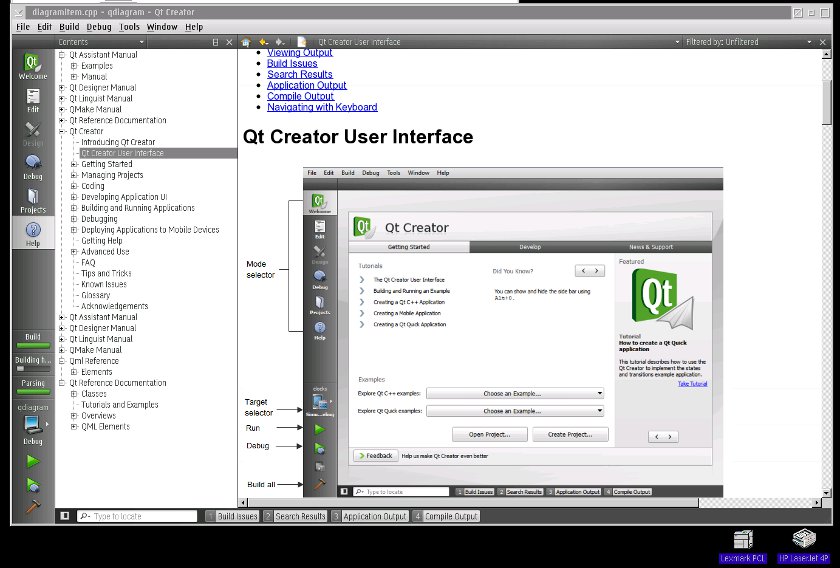This screenshot has height=568, width=840.
Task: Go to help Home page icon
Action: [246, 42]
